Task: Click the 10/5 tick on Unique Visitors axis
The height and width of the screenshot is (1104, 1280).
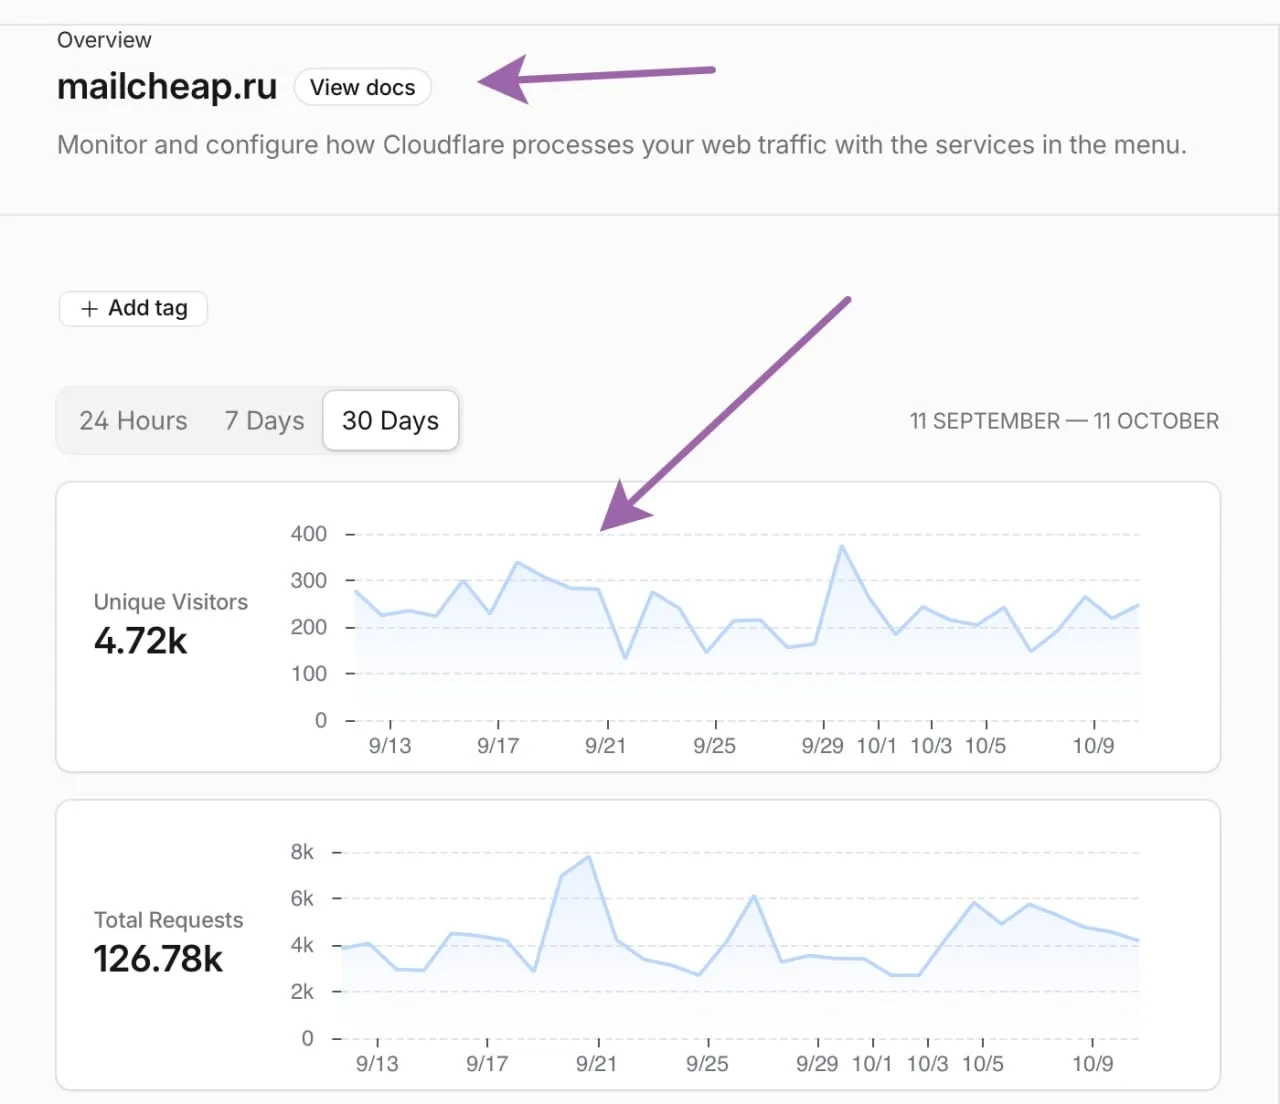Action: [x=985, y=745]
